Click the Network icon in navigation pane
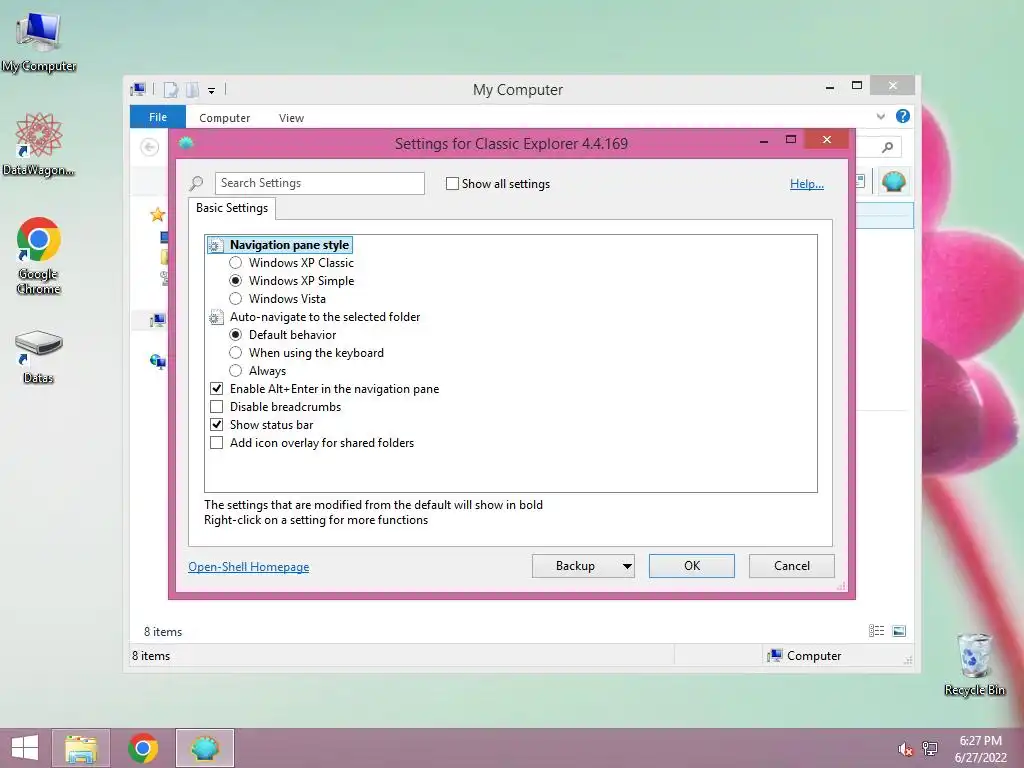 pos(157,361)
